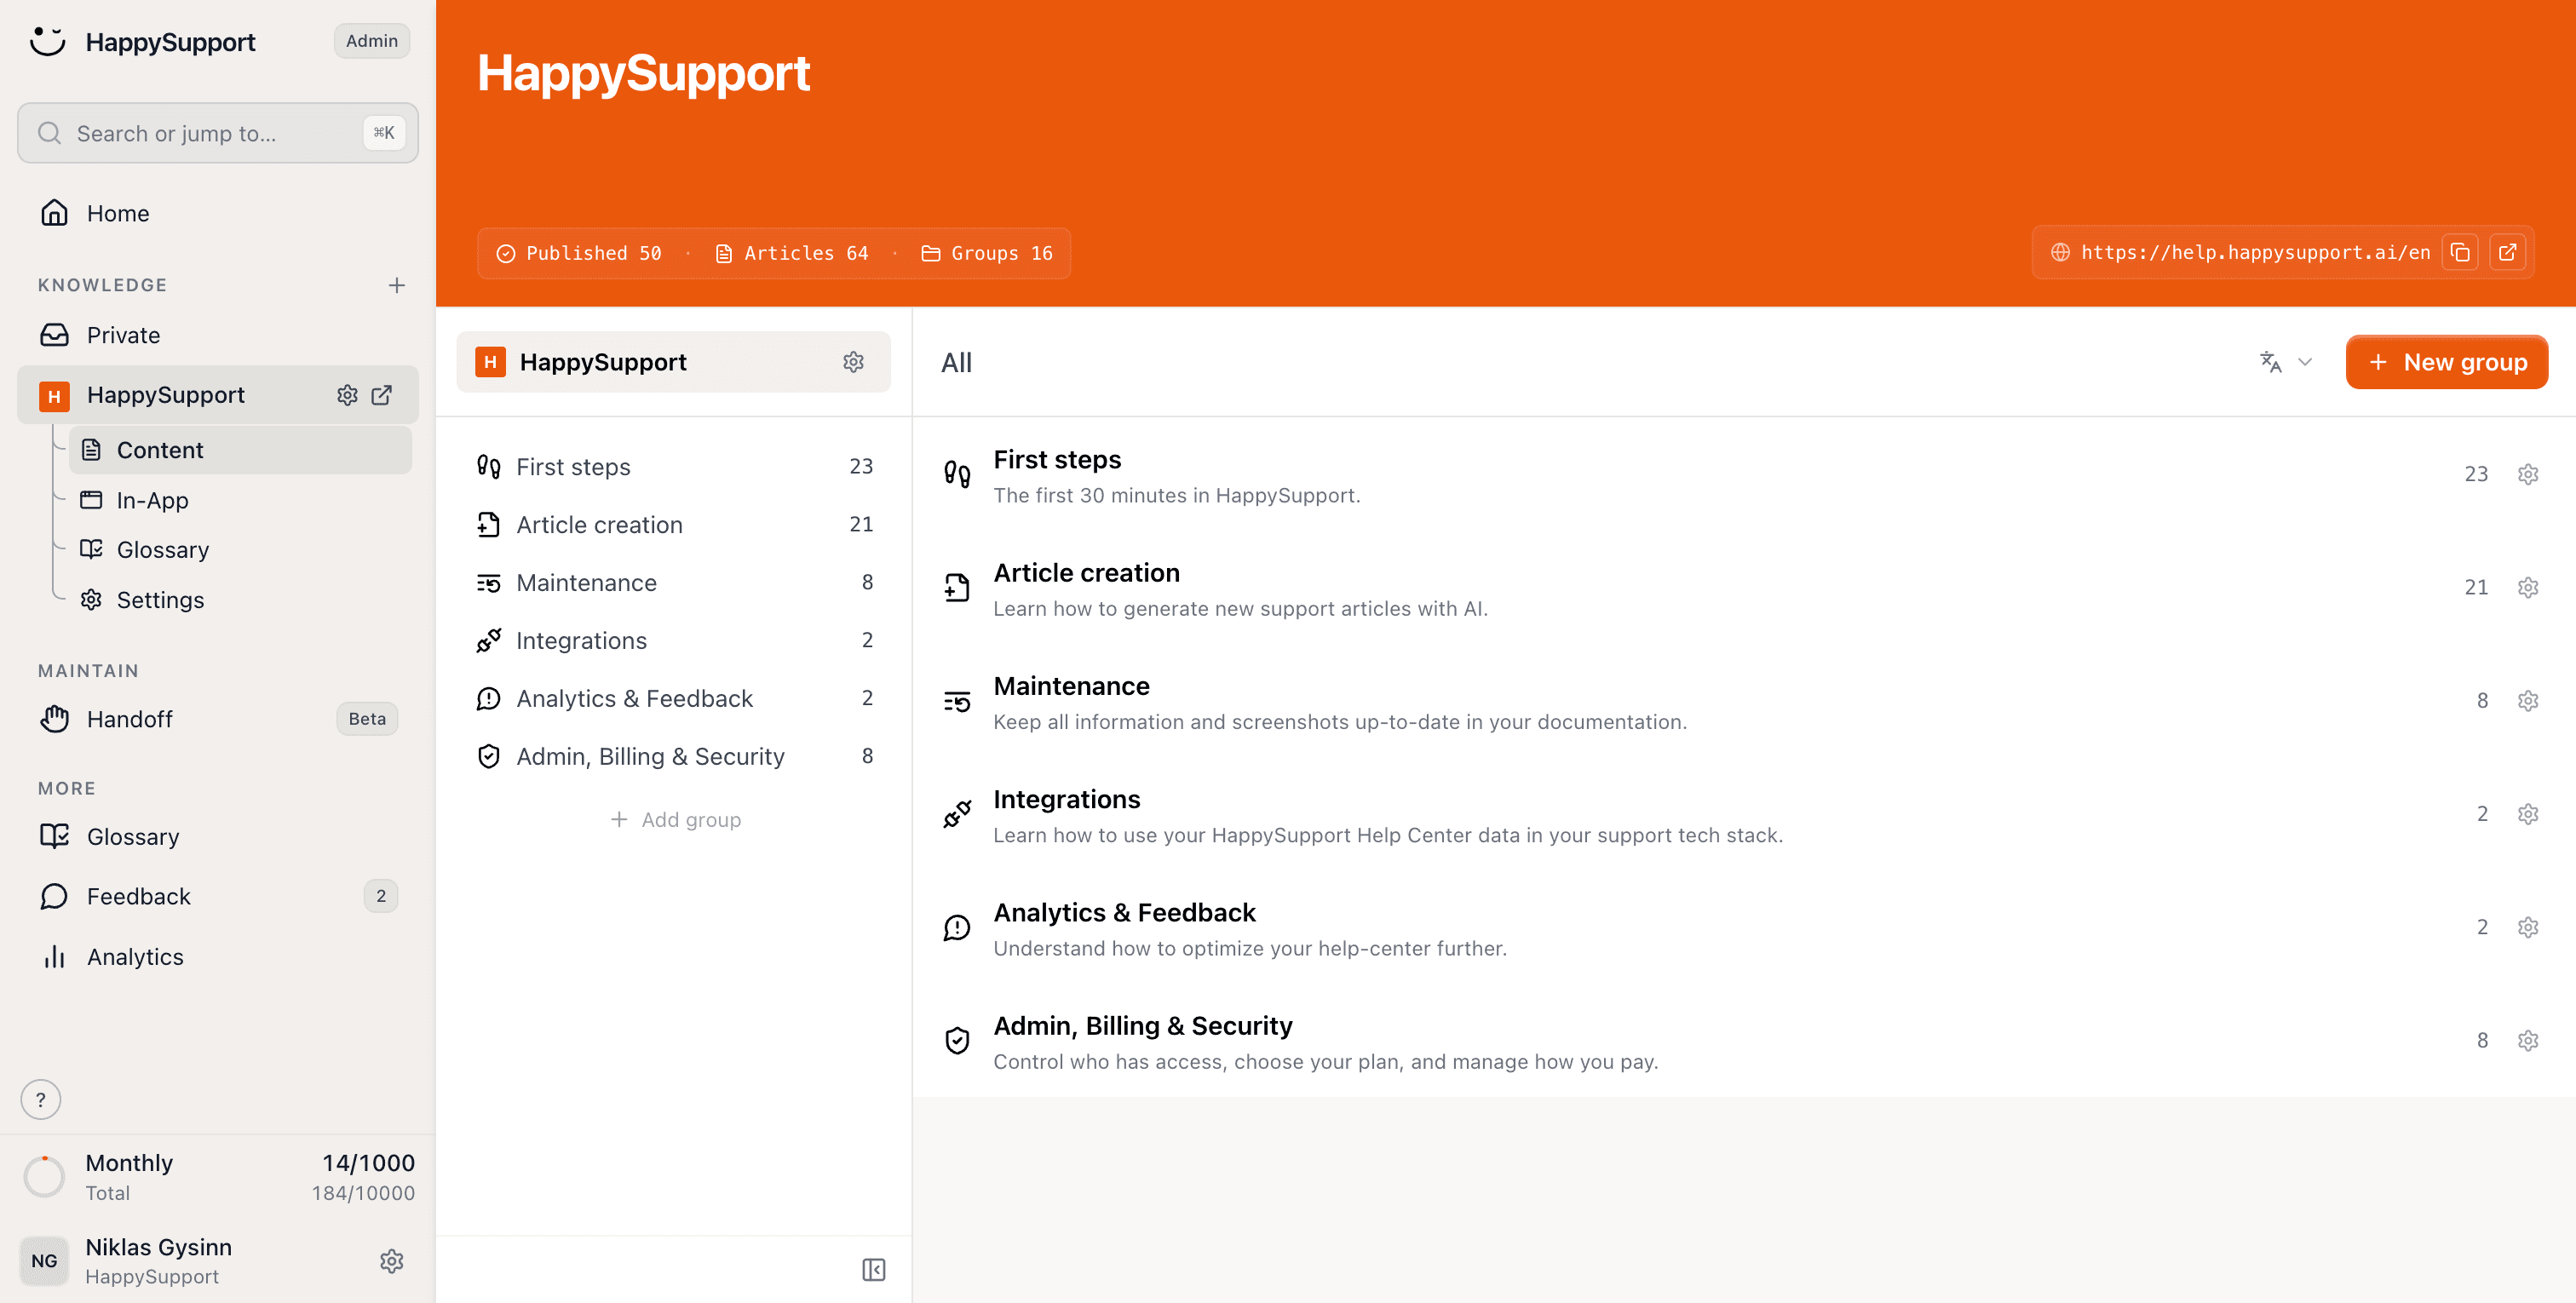The image size is (2576, 1303).
Task: Open help center URL externally from banner
Action: tap(2507, 253)
